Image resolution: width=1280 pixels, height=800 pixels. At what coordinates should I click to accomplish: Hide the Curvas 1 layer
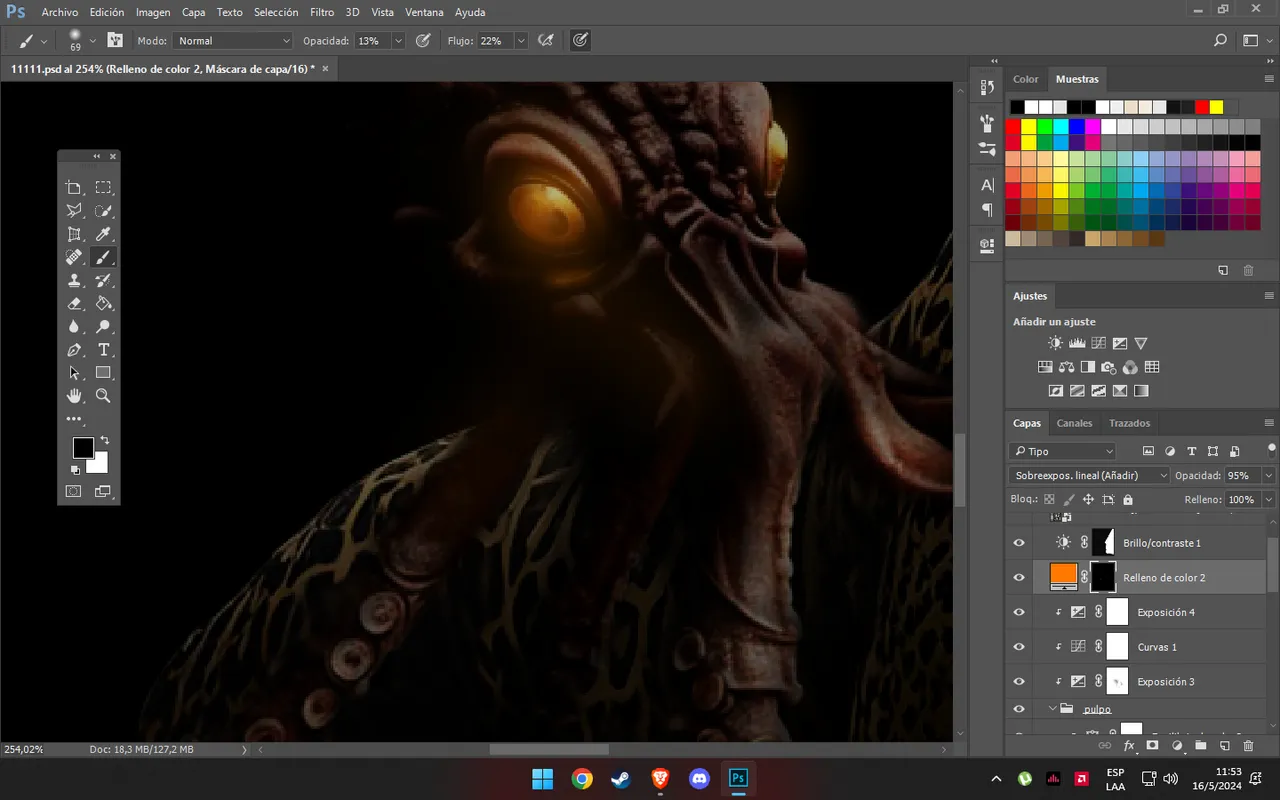[x=1019, y=647]
